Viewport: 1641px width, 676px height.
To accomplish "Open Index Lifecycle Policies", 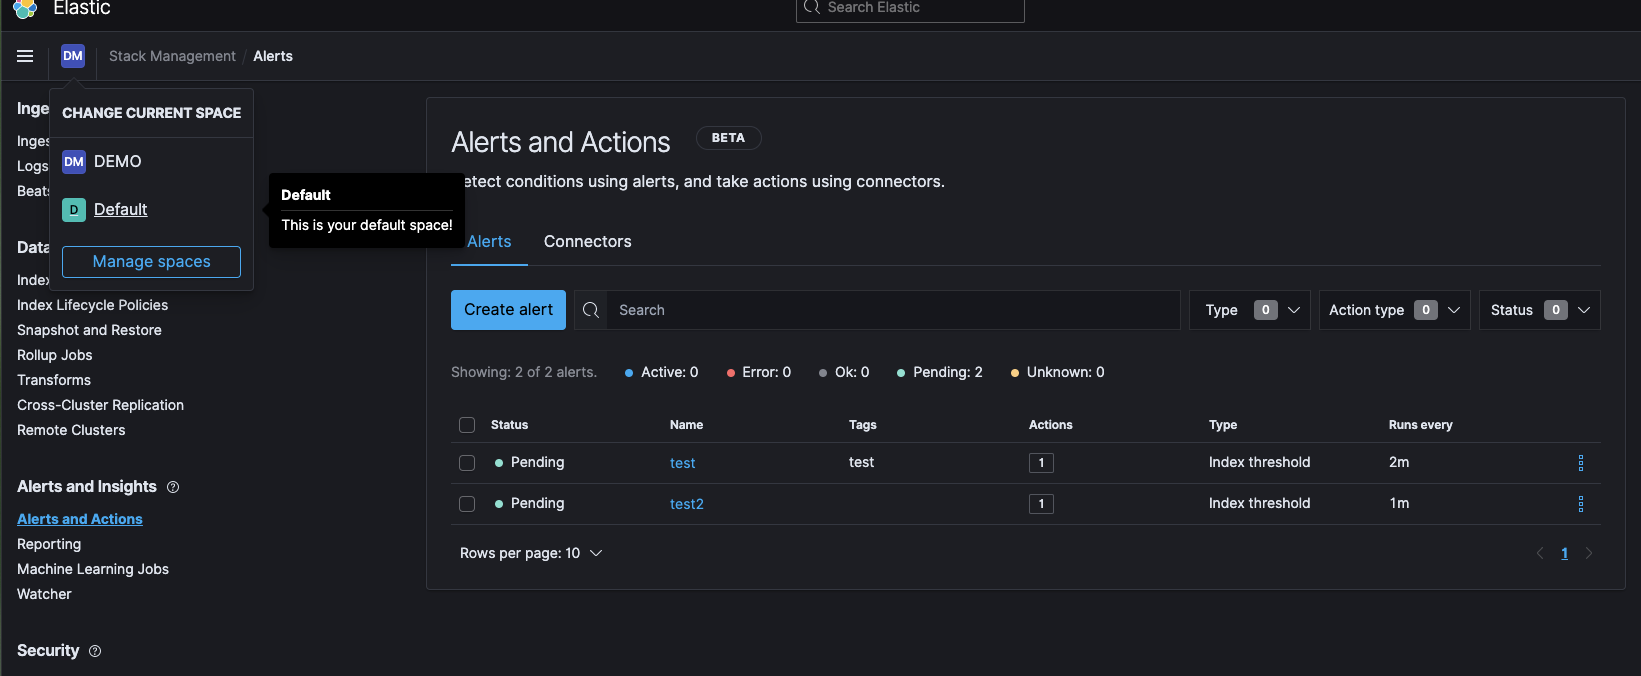I will 92,305.
